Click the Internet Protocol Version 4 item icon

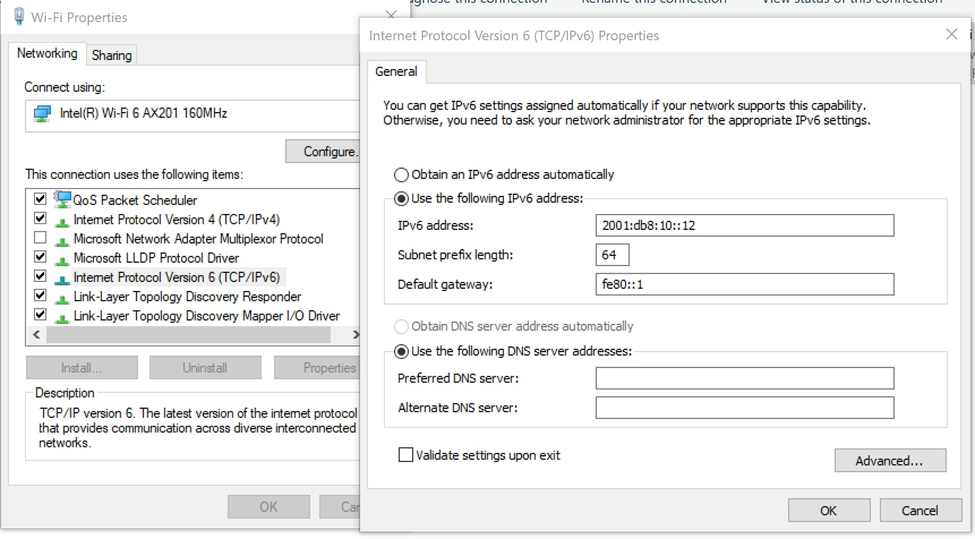62,221
